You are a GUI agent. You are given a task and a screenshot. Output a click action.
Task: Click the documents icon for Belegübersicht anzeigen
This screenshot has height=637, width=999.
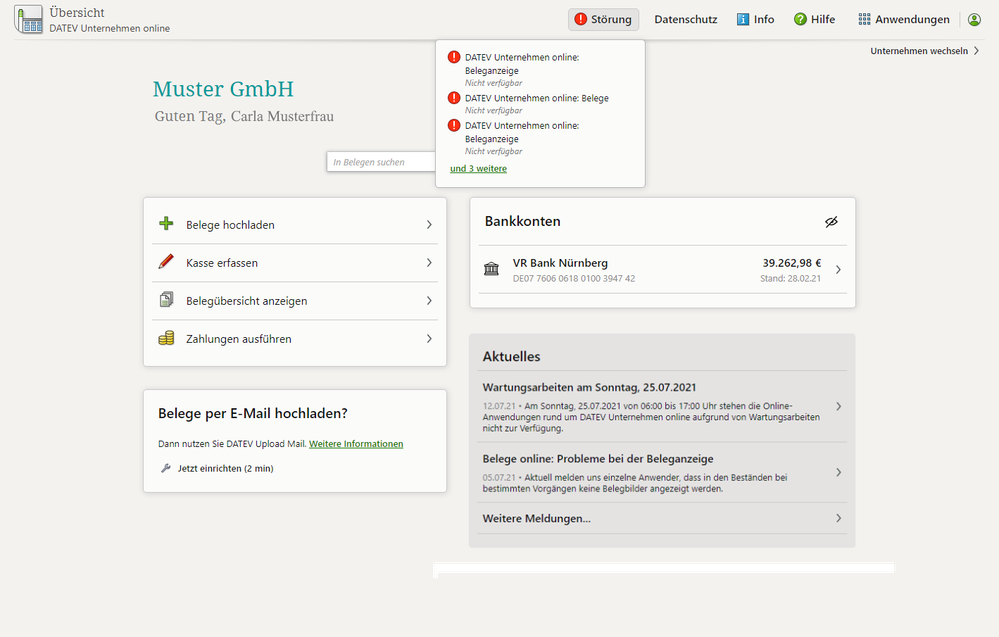pos(166,299)
